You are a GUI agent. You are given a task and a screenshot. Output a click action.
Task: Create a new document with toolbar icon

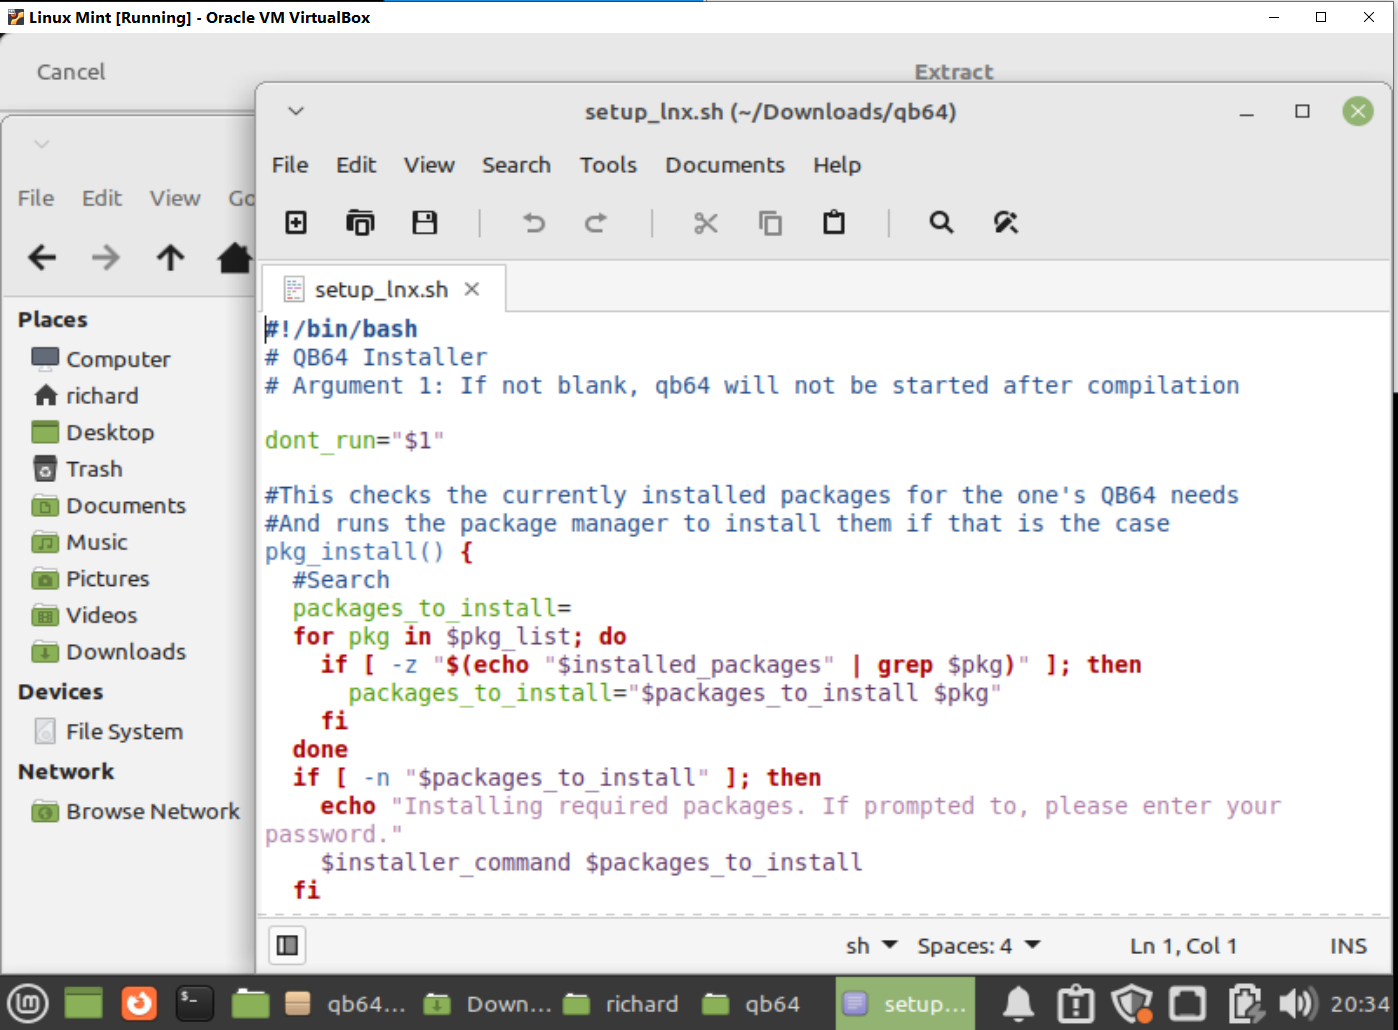pos(296,222)
